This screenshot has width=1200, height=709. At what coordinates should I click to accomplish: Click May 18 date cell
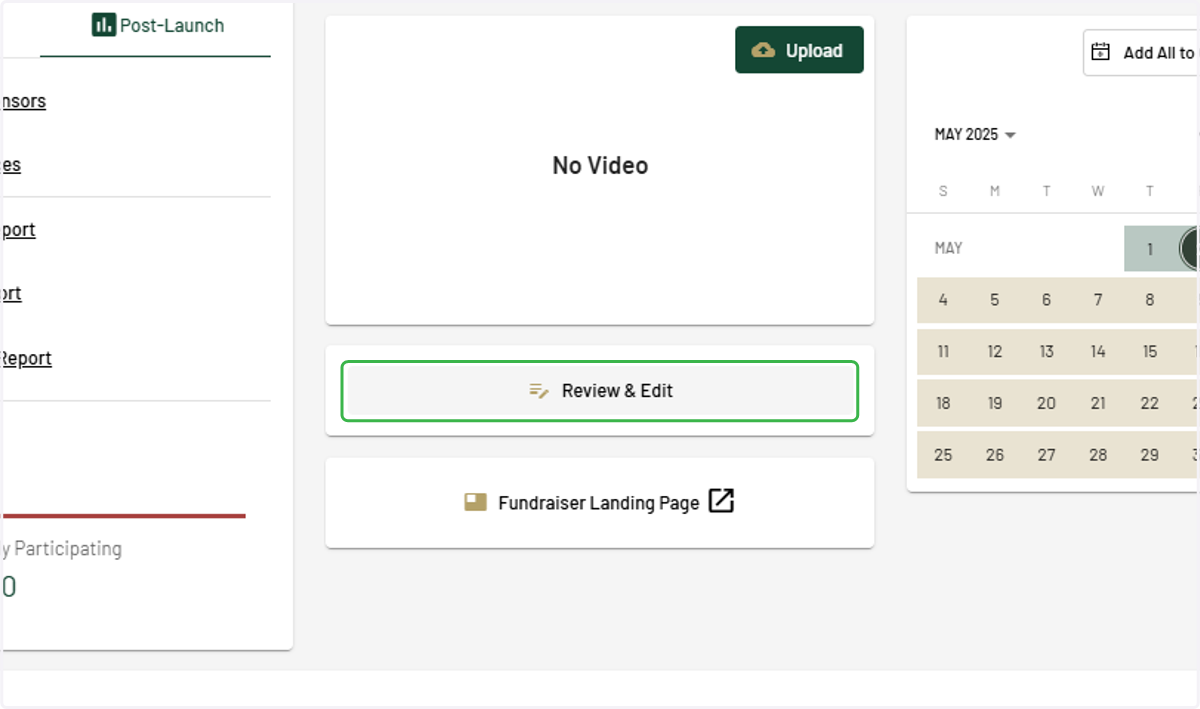(x=943, y=404)
